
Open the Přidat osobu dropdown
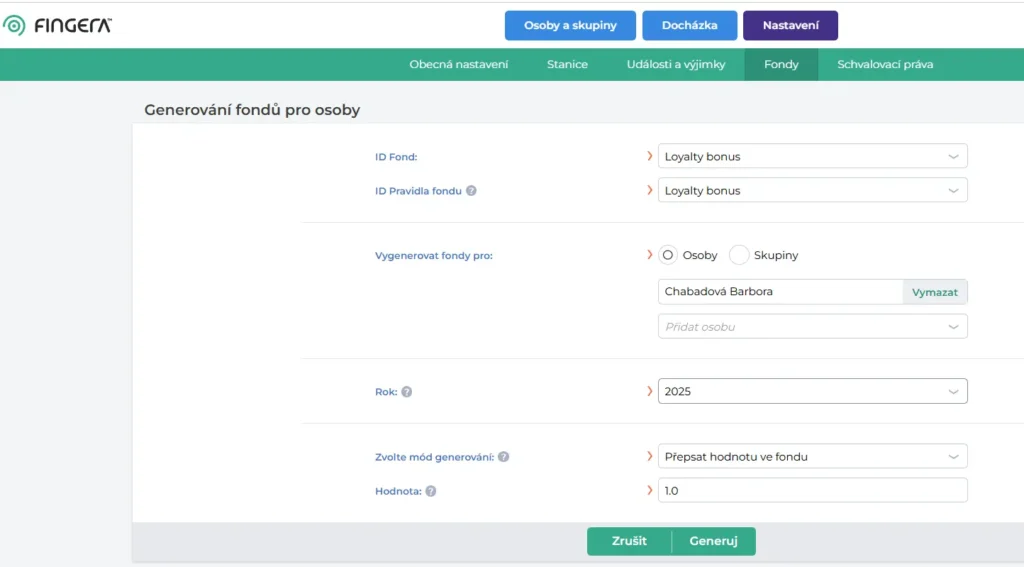pyautogui.click(x=812, y=327)
